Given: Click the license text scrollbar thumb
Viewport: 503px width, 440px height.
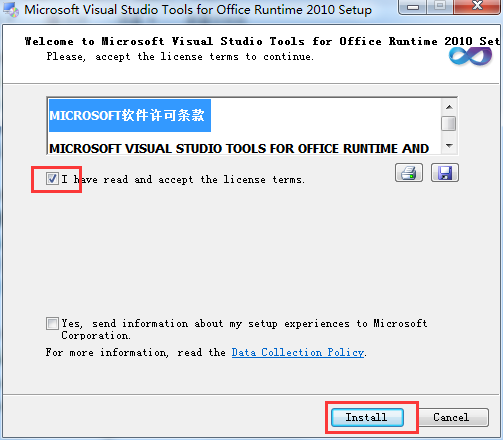Looking at the screenshot, I should click(x=449, y=124).
